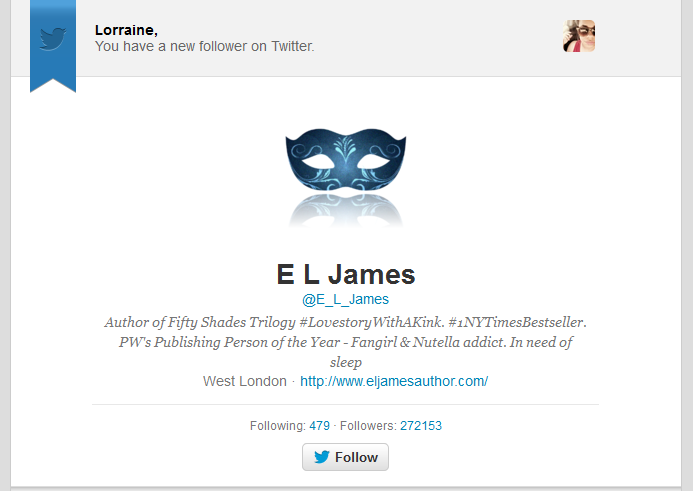This screenshot has height=491, width=693.
Task: View the 272153 followers count
Action: coord(421,426)
